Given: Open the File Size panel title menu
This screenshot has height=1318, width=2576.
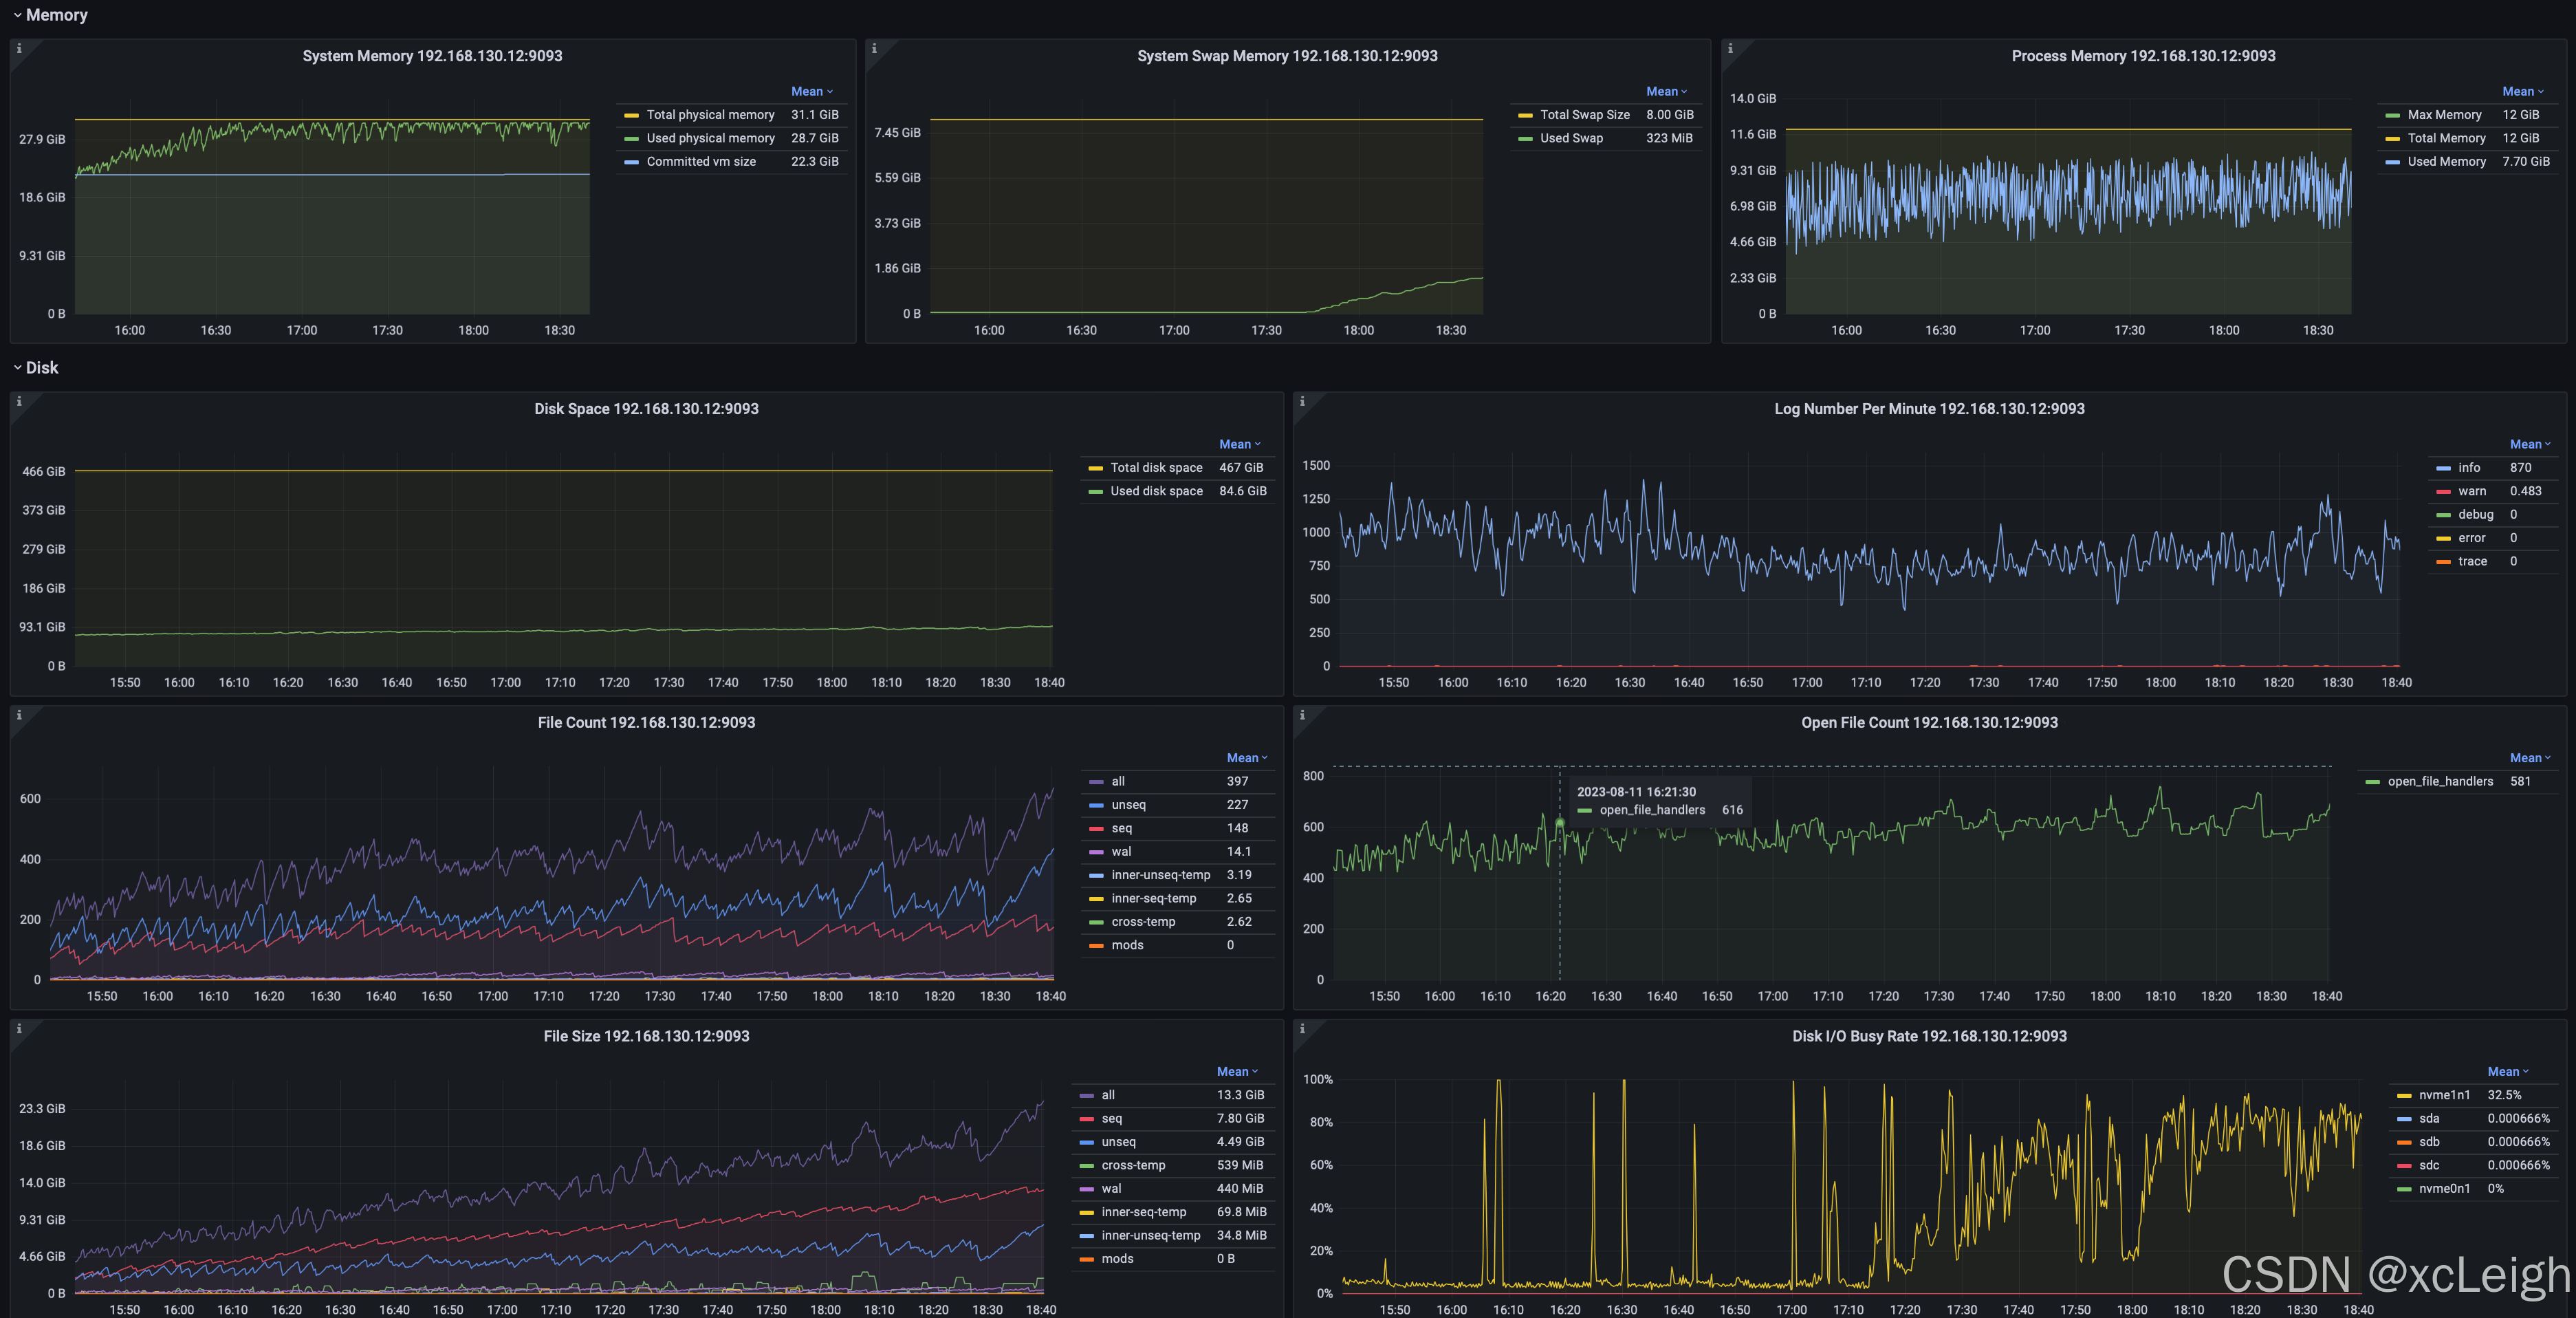Looking at the screenshot, I should tap(646, 1036).
